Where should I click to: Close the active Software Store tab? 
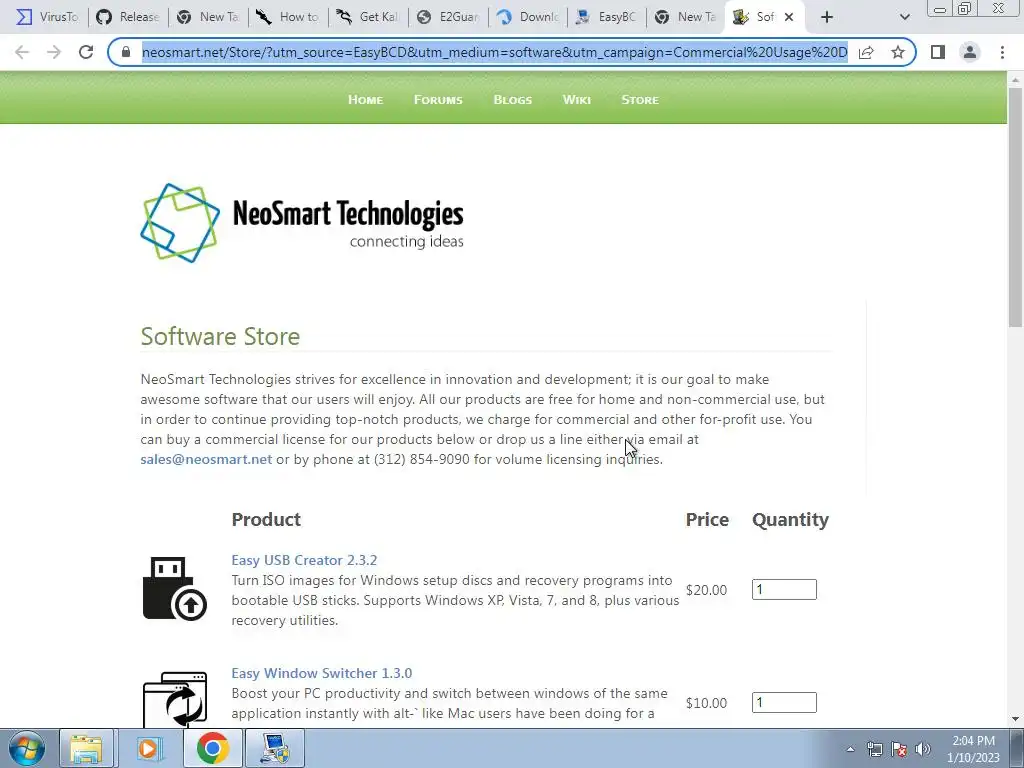789,17
